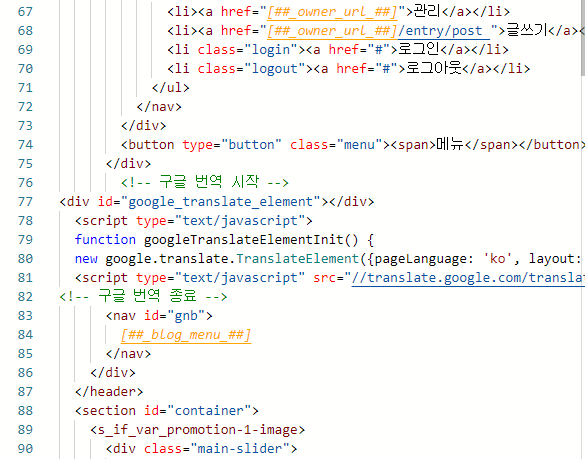Click line number 67 in the gutter
Screen dimensions: 585x459
pos(25,12)
